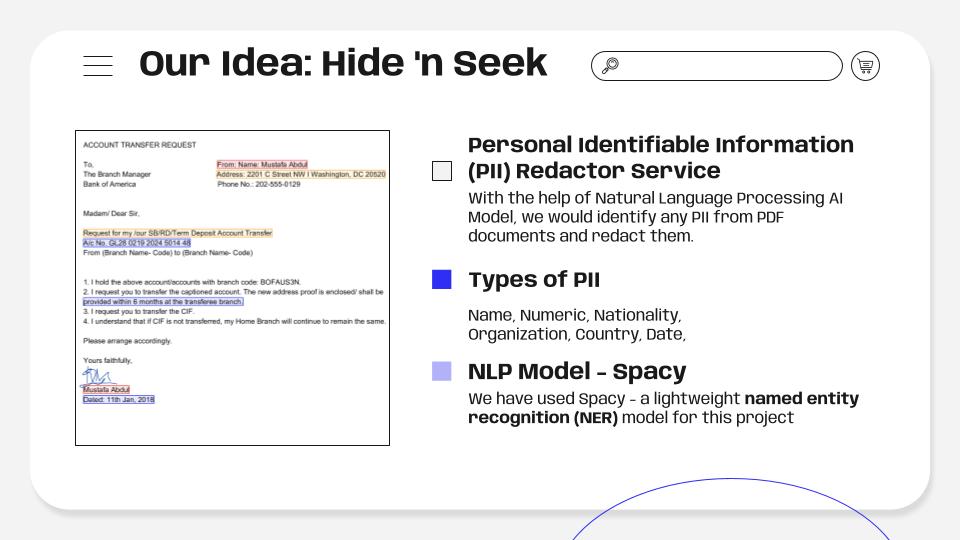Select heading 'Personal Identifiable Information (PII) Redactor Service'
The height and width of the screenshot is (540, 960).
point(661,157)
